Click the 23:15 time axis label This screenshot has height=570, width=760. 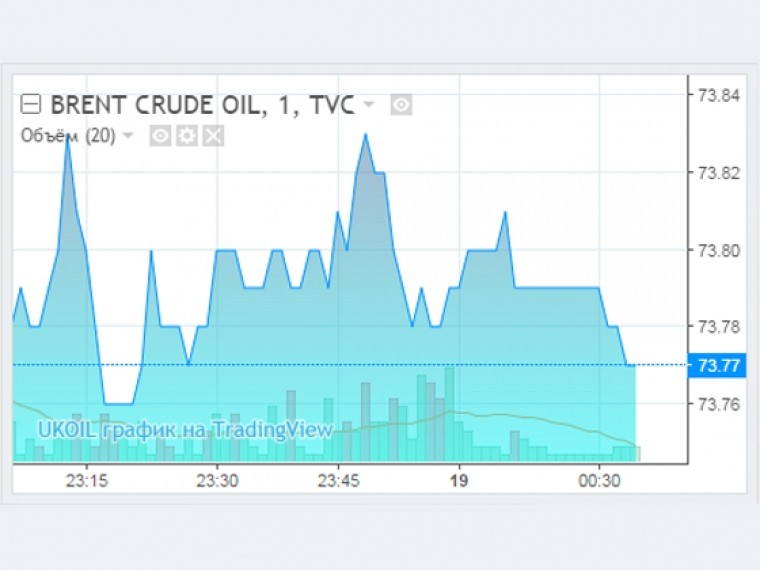coord(87,481)
